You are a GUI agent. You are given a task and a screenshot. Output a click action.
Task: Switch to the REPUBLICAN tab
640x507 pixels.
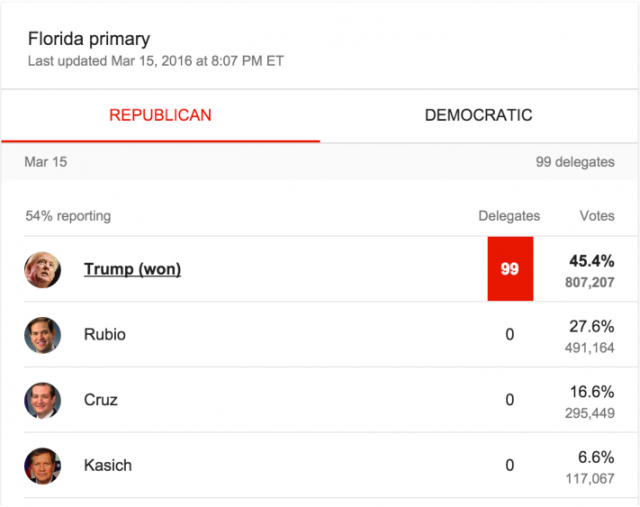click(160, 115)
